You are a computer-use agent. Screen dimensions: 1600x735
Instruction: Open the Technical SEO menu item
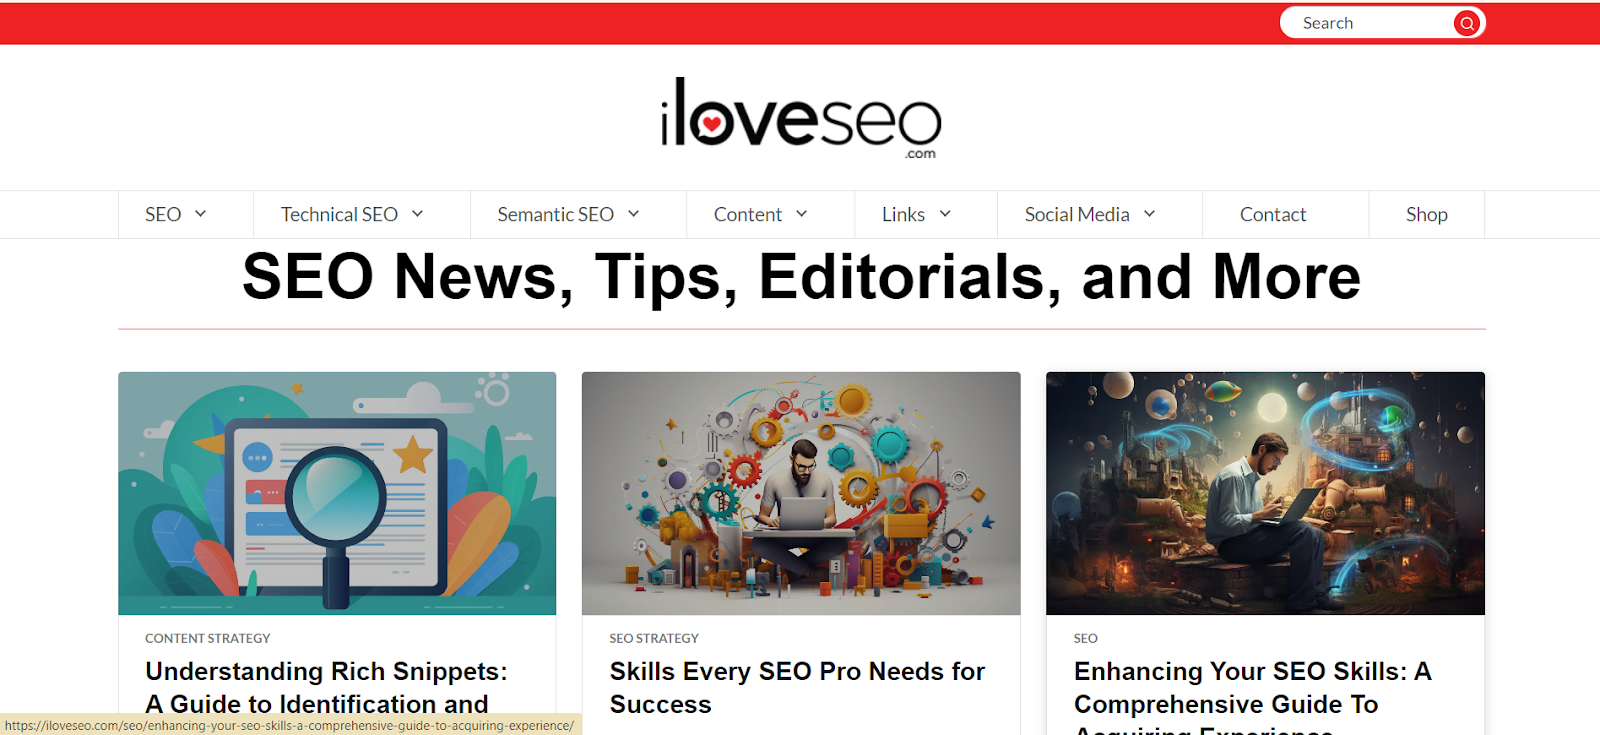(339, 215)
